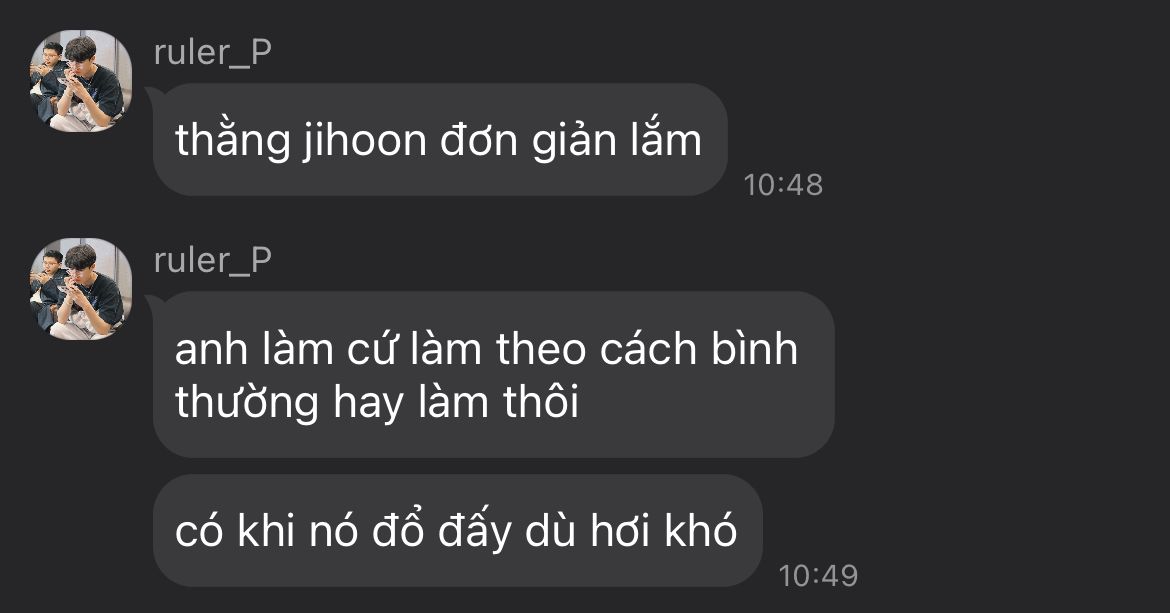
Task: Click the word 'bình' in the second message
Action: [754, 348]
